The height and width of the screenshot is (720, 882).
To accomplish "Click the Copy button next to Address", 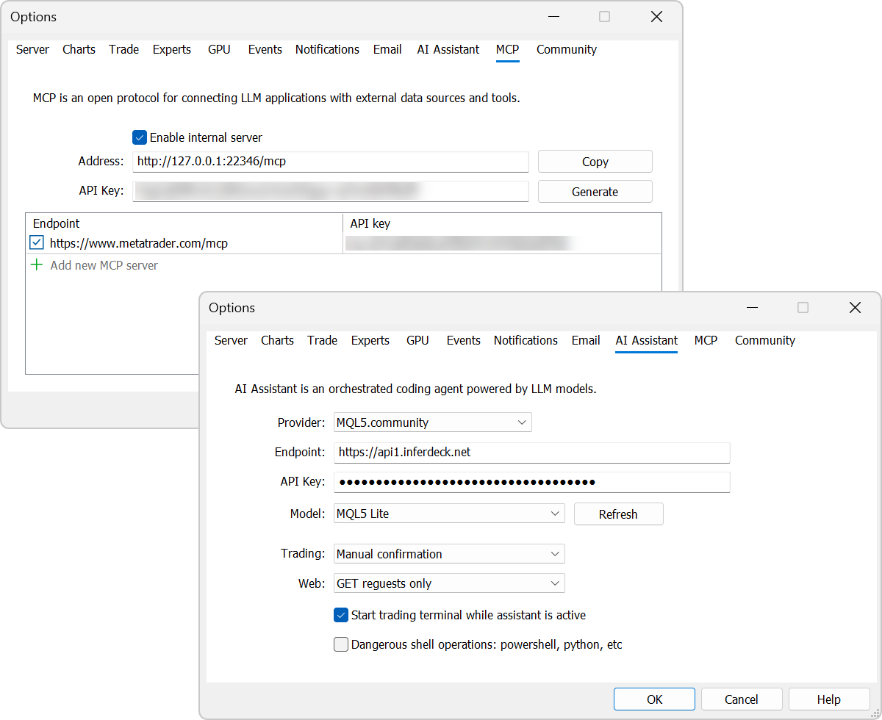I will [595, 161].
